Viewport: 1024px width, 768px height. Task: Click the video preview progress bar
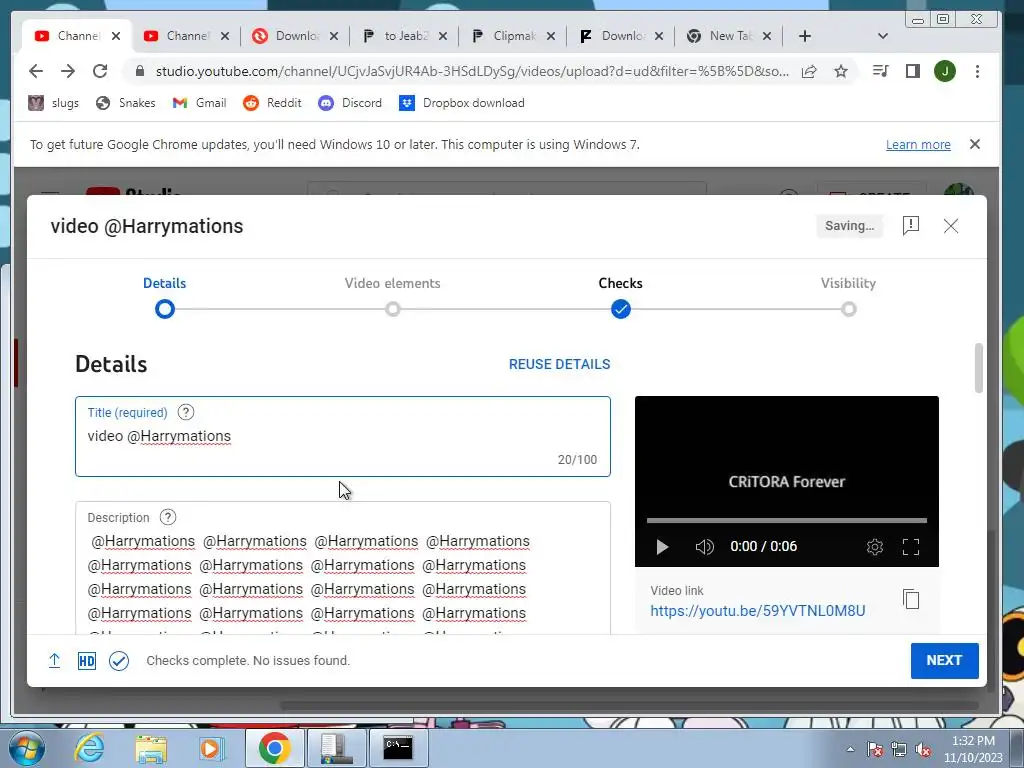tap(786, 520)
